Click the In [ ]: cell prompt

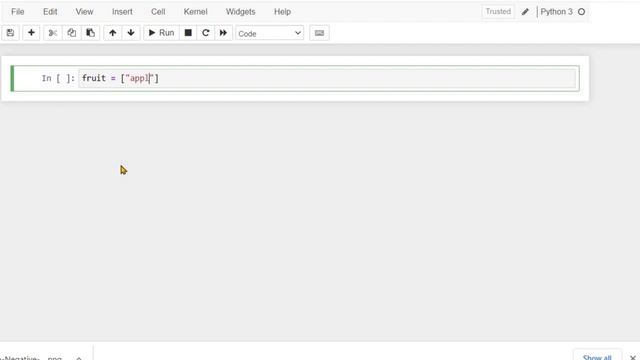58,78
